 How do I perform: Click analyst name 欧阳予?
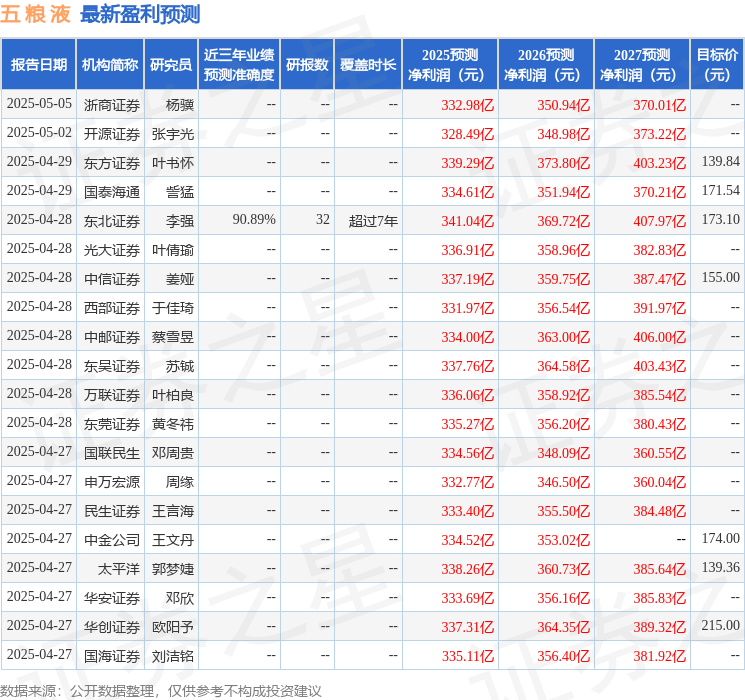coord(173,626)
